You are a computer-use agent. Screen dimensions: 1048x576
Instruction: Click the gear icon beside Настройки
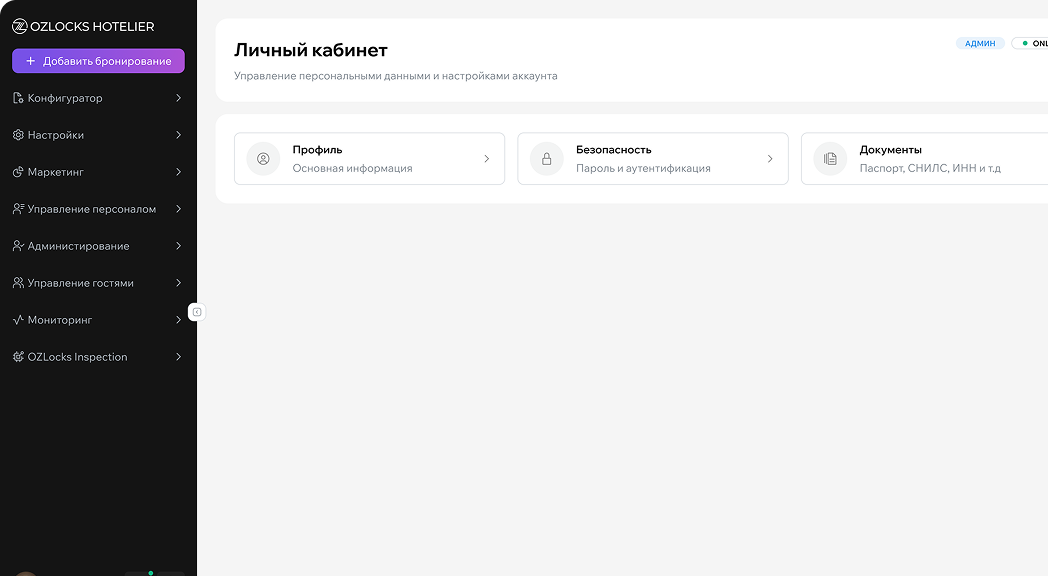tap(18, 135)
